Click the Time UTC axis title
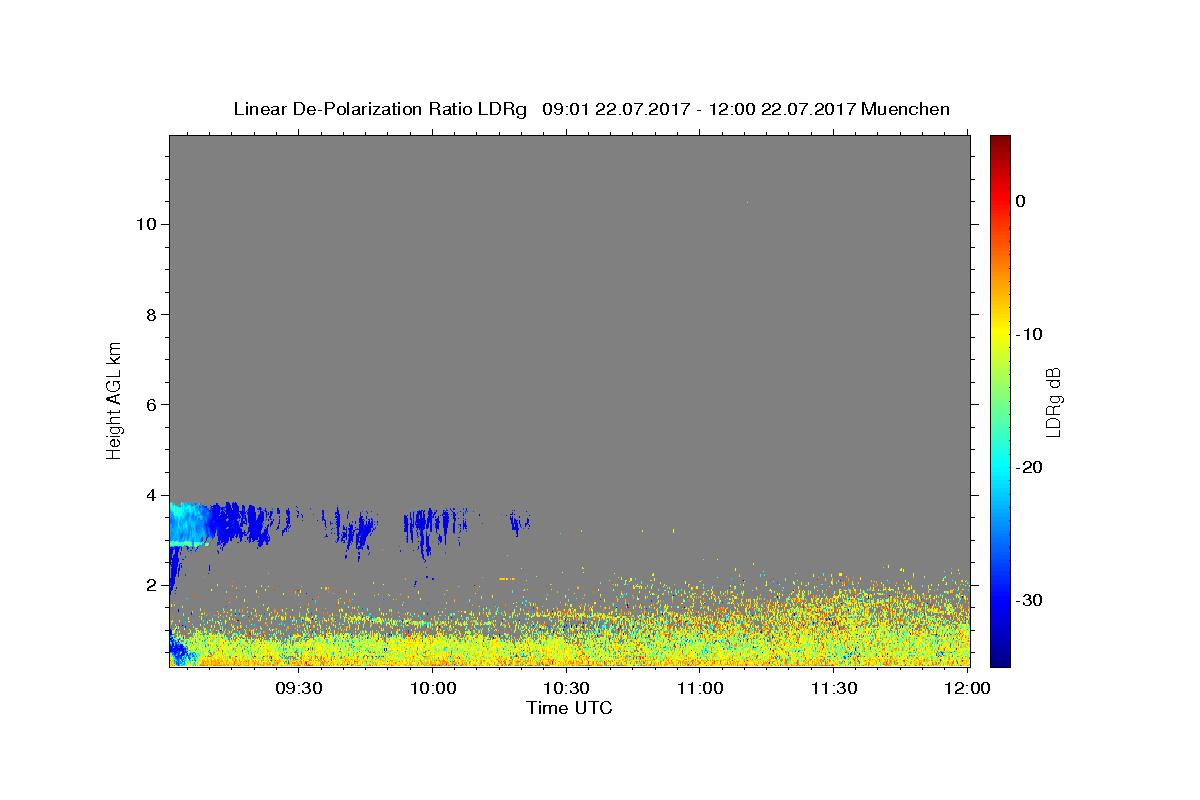The width and height of the screenshot is (1200, 800). coord(569,708)
